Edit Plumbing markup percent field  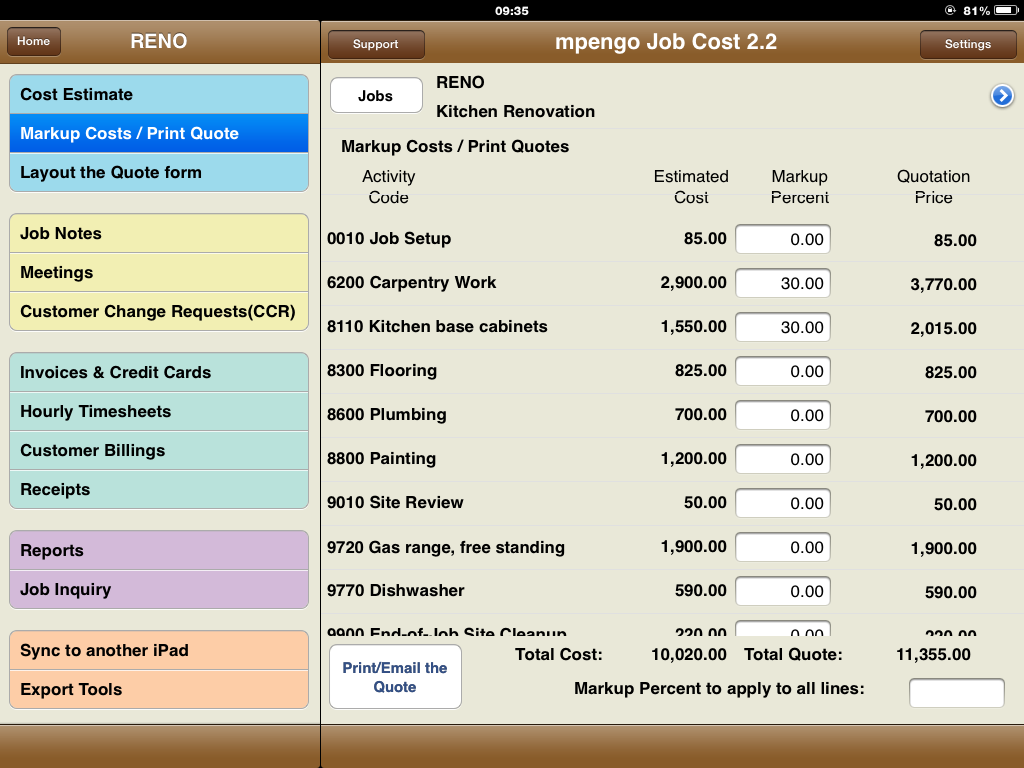click(782, 415)
